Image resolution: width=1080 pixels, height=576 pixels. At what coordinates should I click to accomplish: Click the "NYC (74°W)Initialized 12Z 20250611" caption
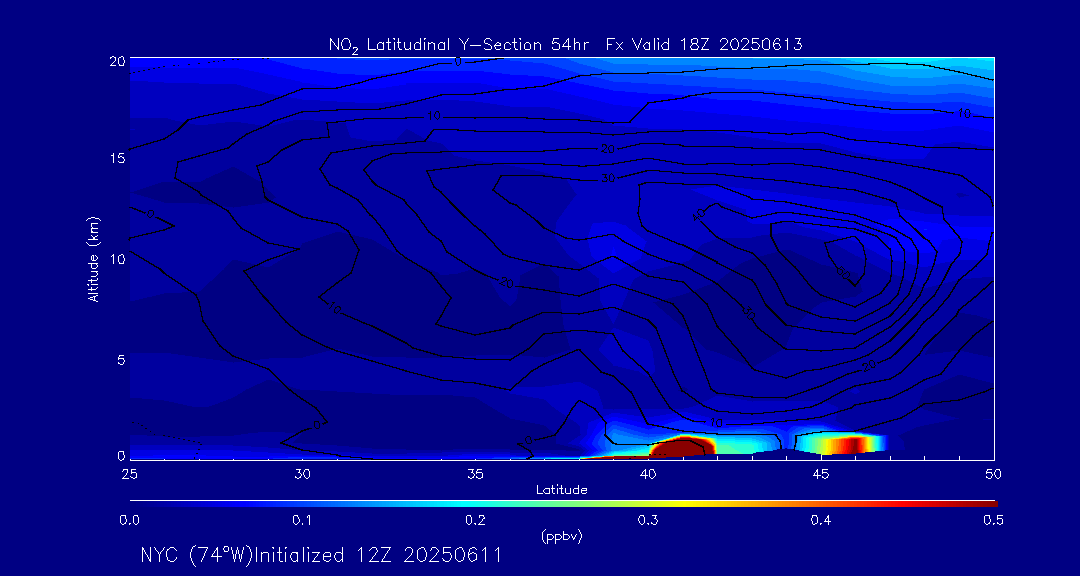(320, 555)
